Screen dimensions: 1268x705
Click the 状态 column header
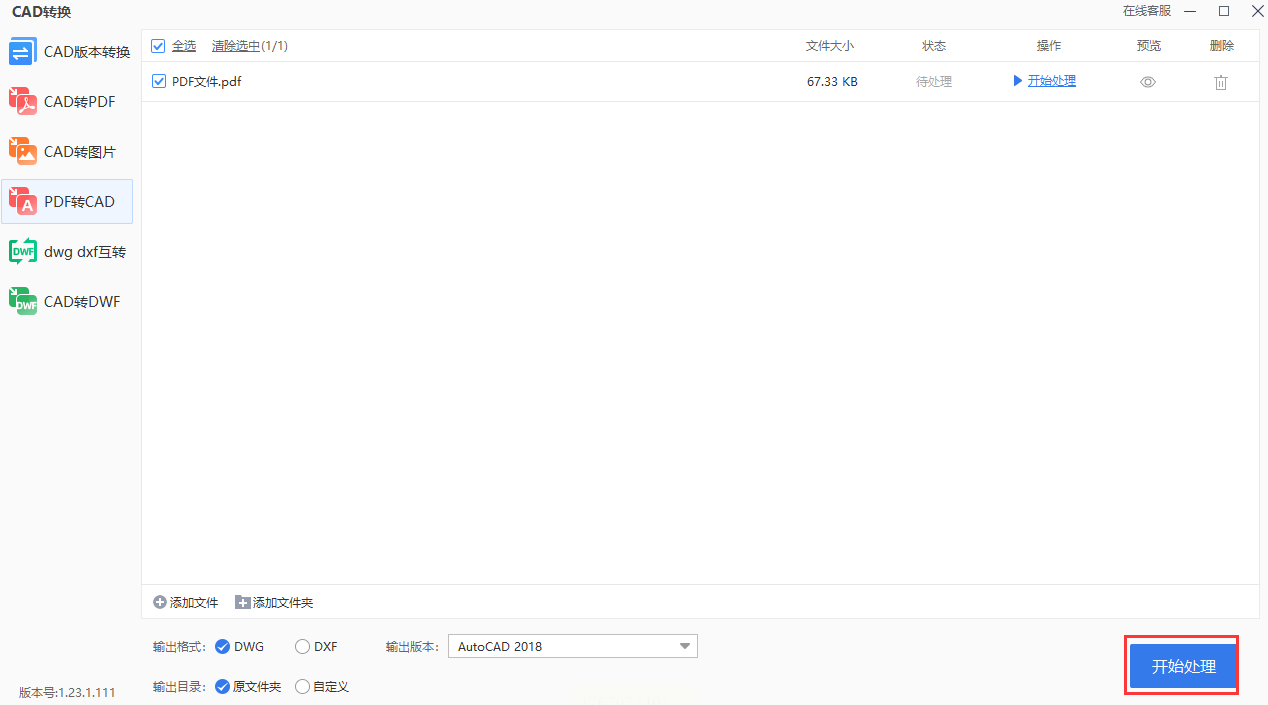pos(934,46)
